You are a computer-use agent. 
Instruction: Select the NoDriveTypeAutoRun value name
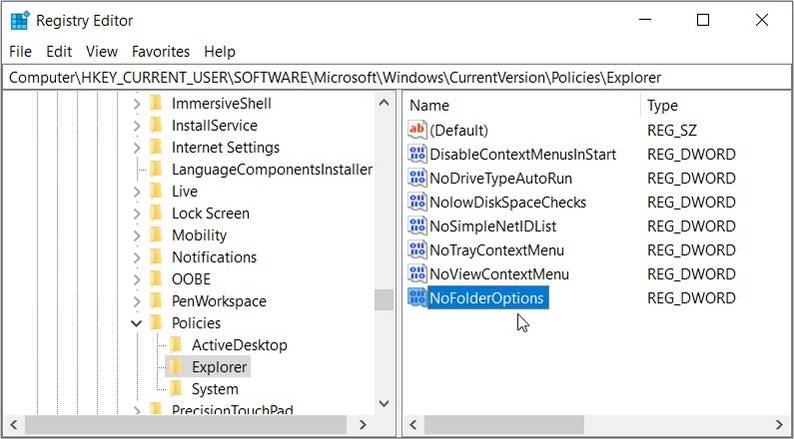tap(501, 179)
